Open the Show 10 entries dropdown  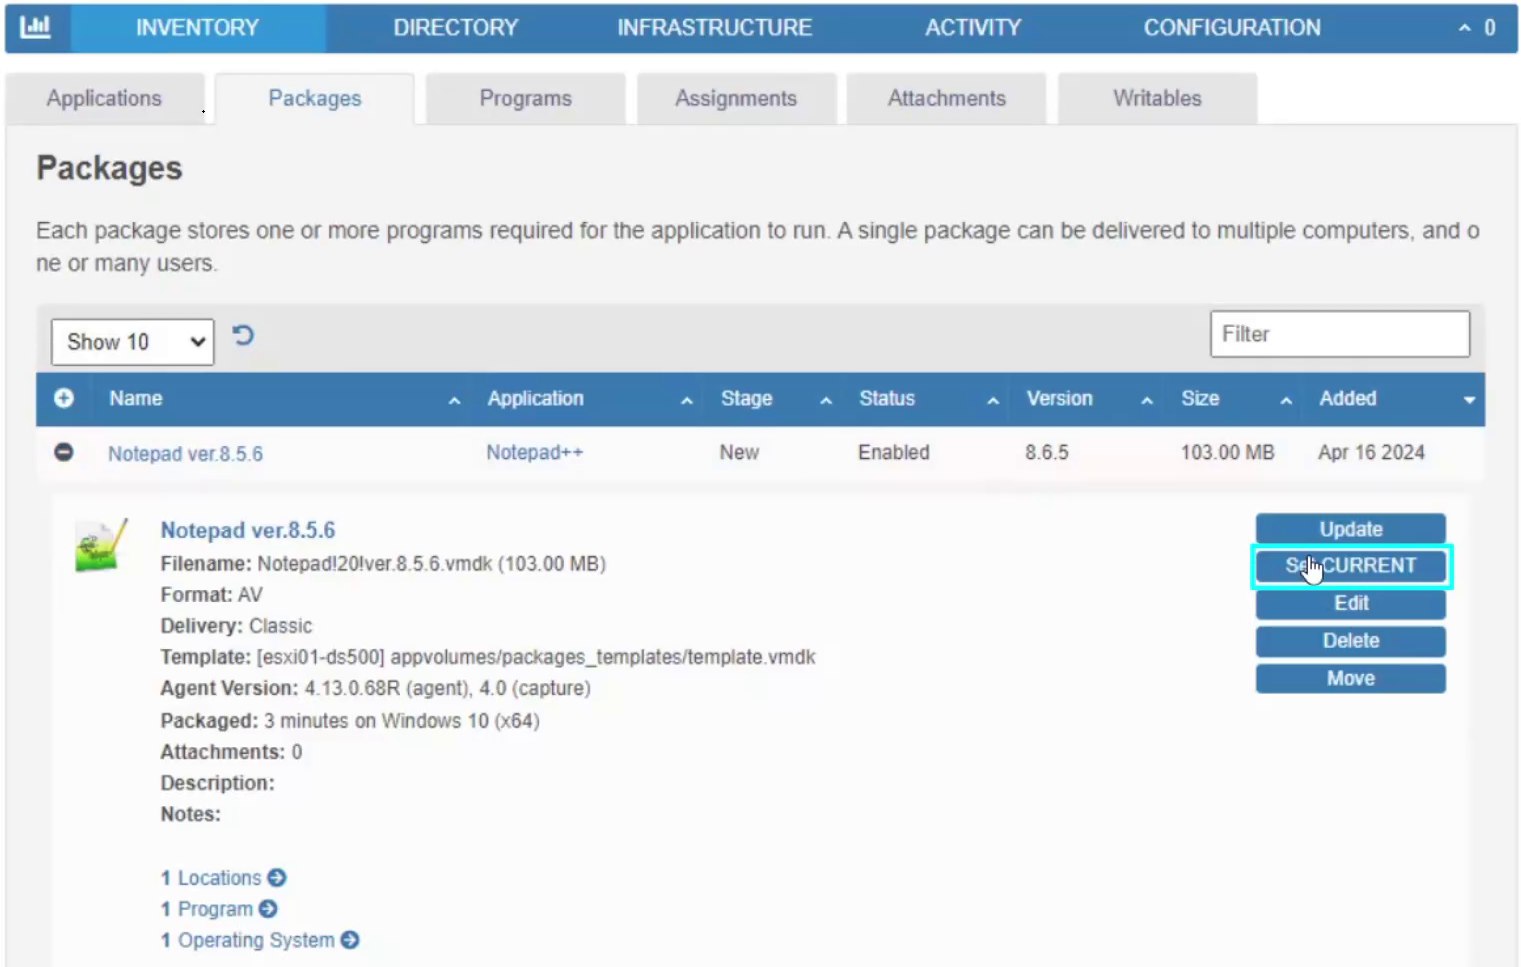pos(131,341)
